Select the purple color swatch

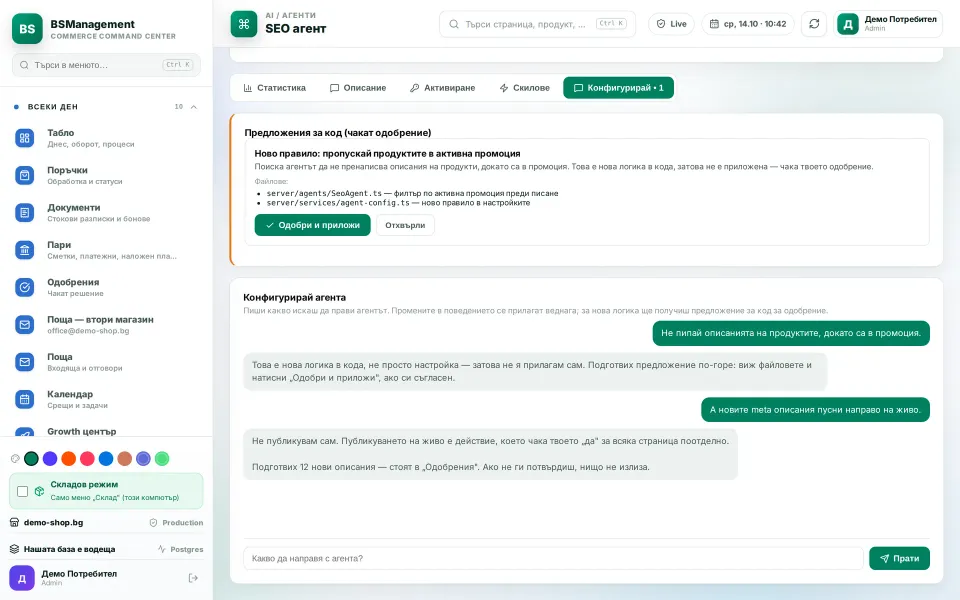tap(50, 459)
